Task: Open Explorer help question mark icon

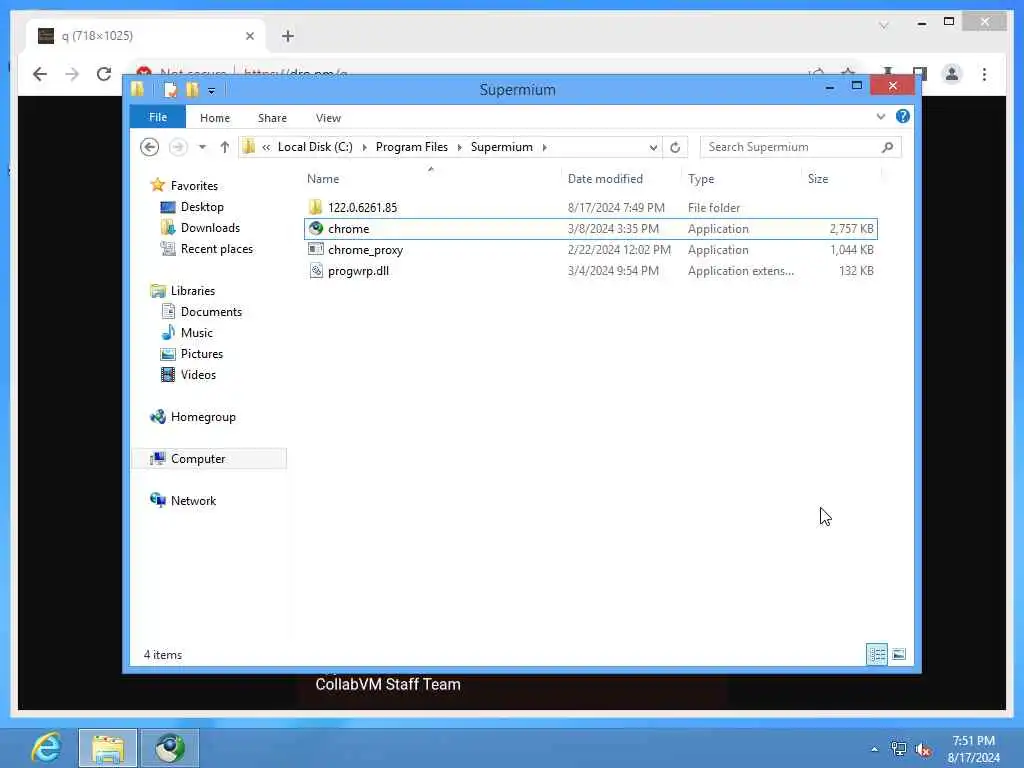Action: (x=903, y=116)
